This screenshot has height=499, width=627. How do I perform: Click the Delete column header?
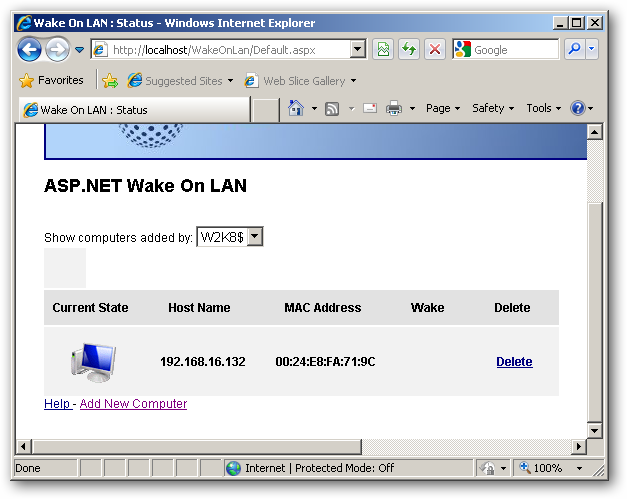[512, 307]
